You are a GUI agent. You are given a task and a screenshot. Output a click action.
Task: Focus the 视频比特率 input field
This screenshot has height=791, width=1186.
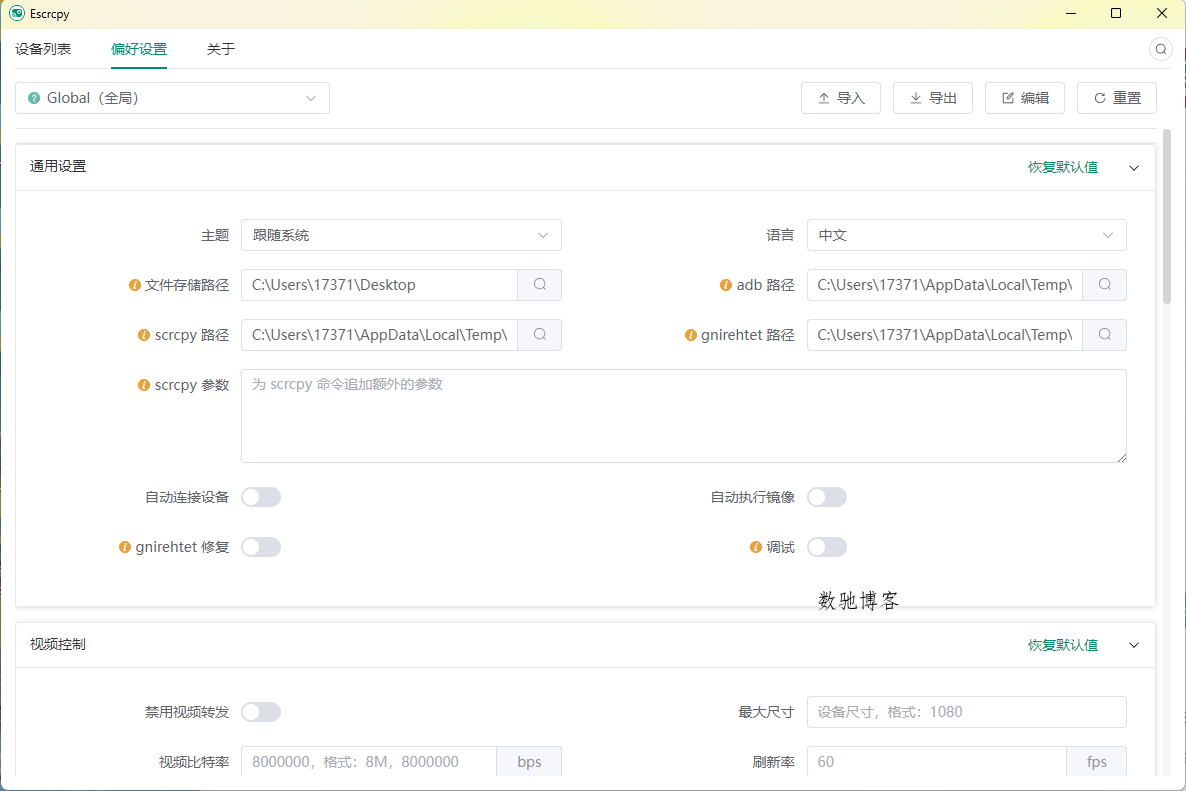[x=369, y=762]
